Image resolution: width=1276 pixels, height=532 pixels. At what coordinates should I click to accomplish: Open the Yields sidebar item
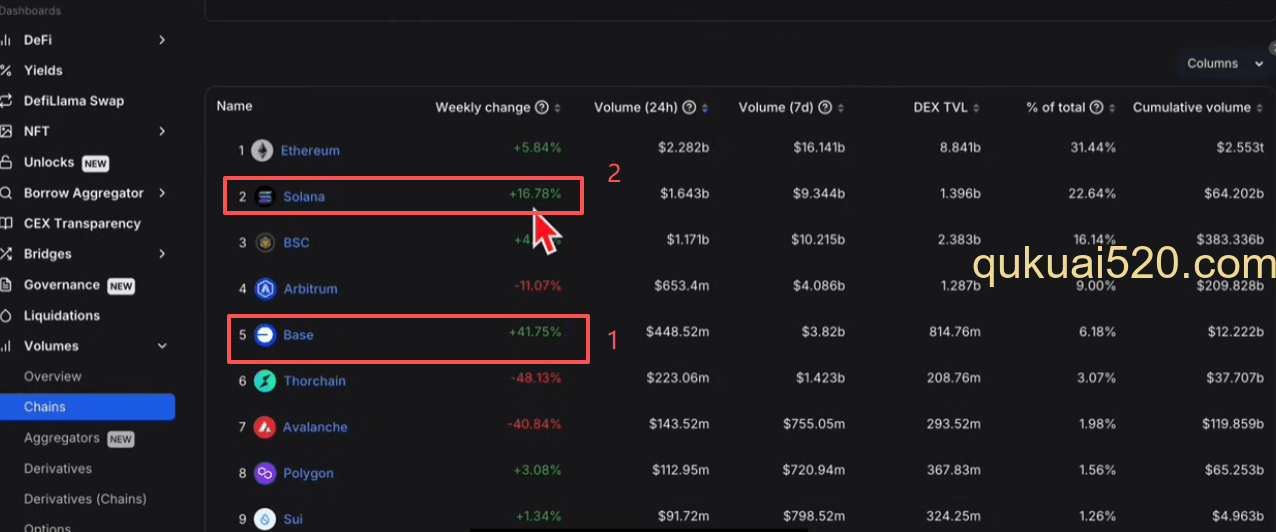tap(43, 71)
